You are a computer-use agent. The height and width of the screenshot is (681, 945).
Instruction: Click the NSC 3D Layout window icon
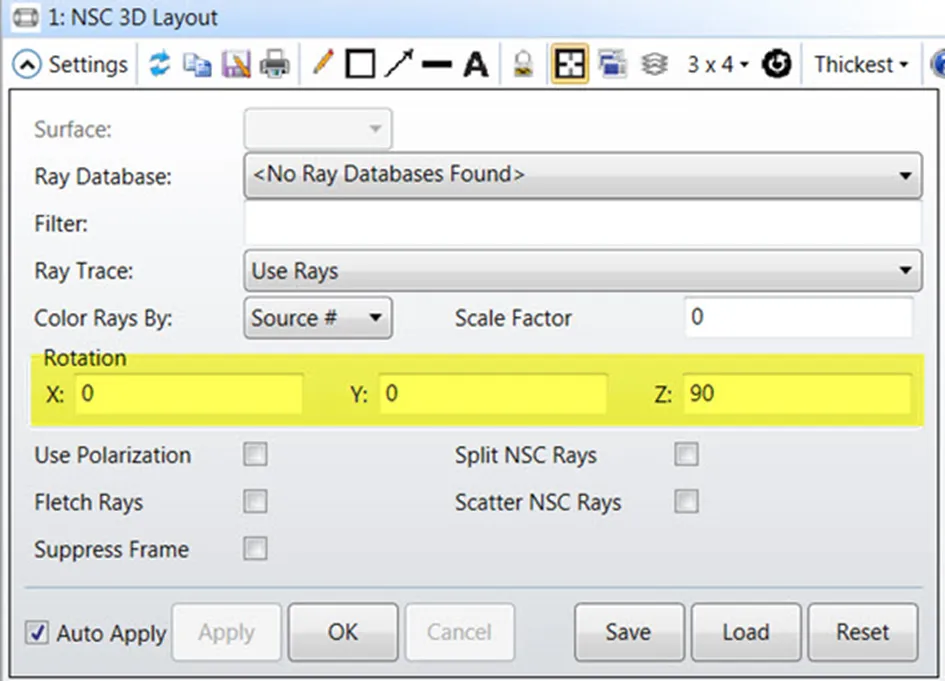click(x=25, y=17)
